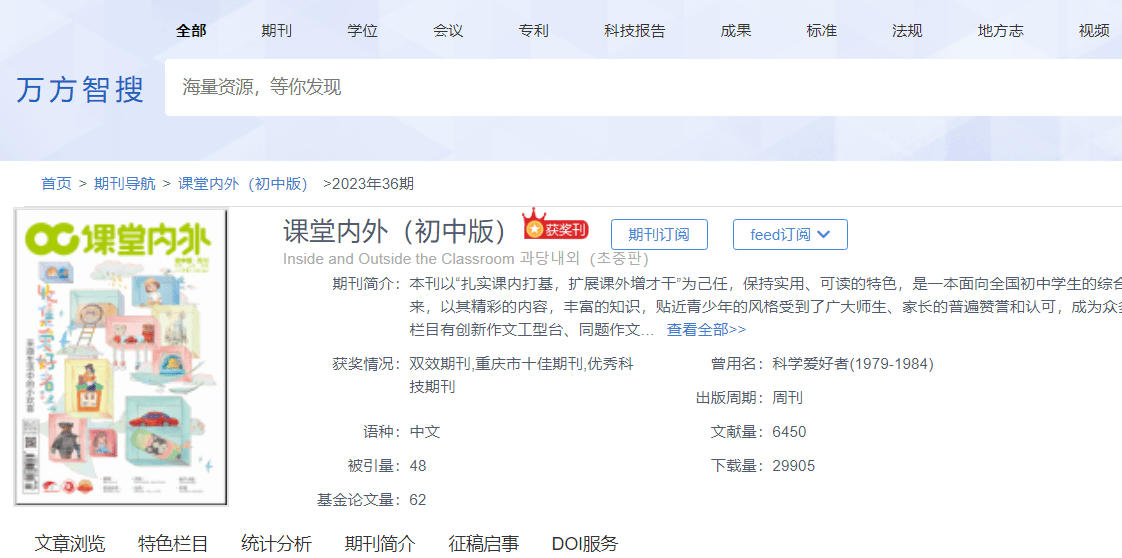Switch to the 征稿启事 tab
Screen dimensions: 1122x558
484,544
